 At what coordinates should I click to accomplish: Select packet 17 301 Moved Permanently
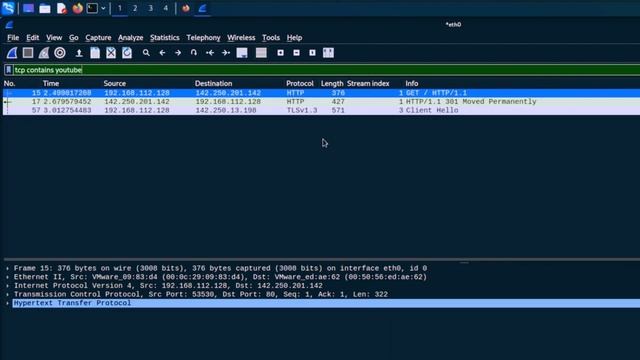(321, 102)
